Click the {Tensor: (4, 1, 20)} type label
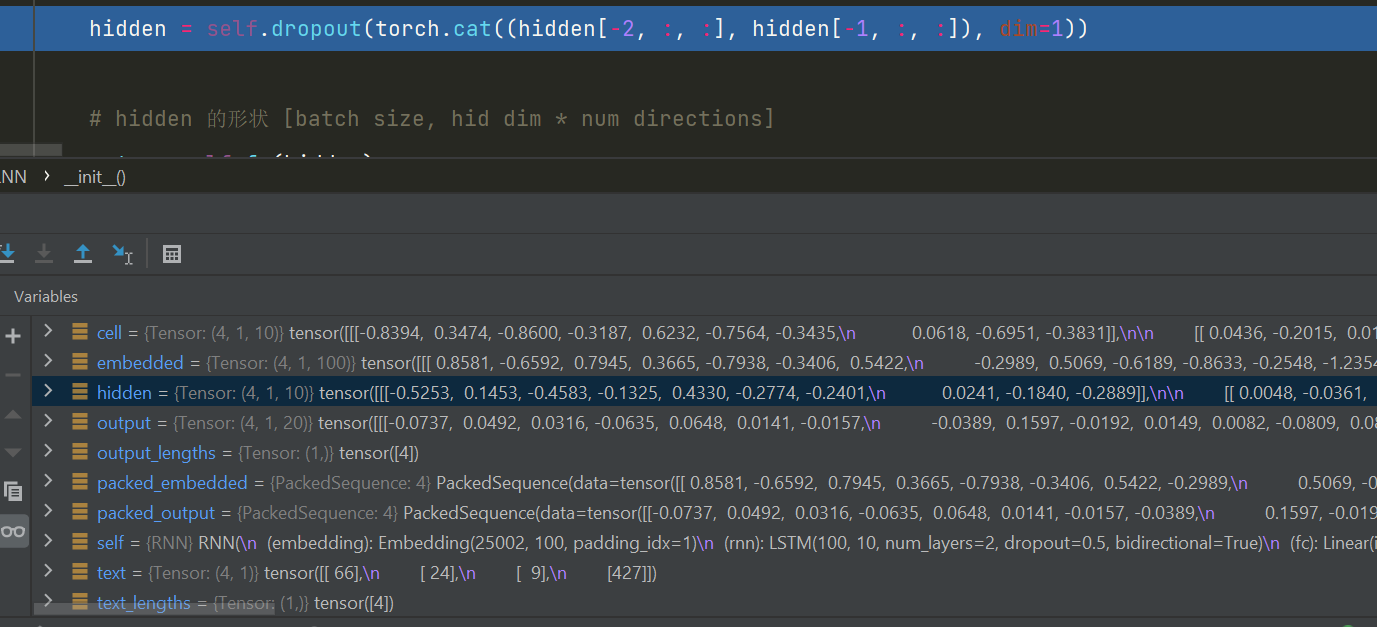This screenshot has height=627, width=1377. point(242,423)
